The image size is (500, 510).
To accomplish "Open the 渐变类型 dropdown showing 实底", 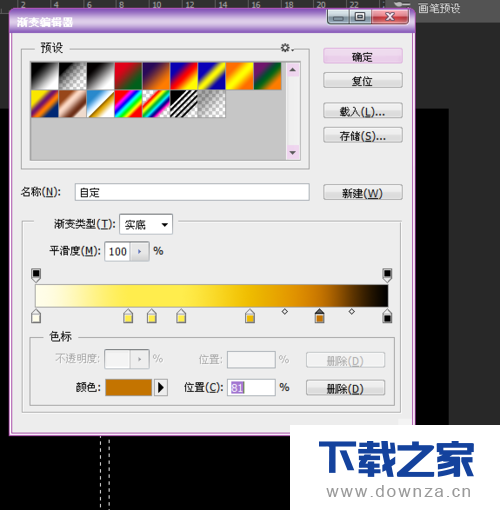I will [146, 225].
